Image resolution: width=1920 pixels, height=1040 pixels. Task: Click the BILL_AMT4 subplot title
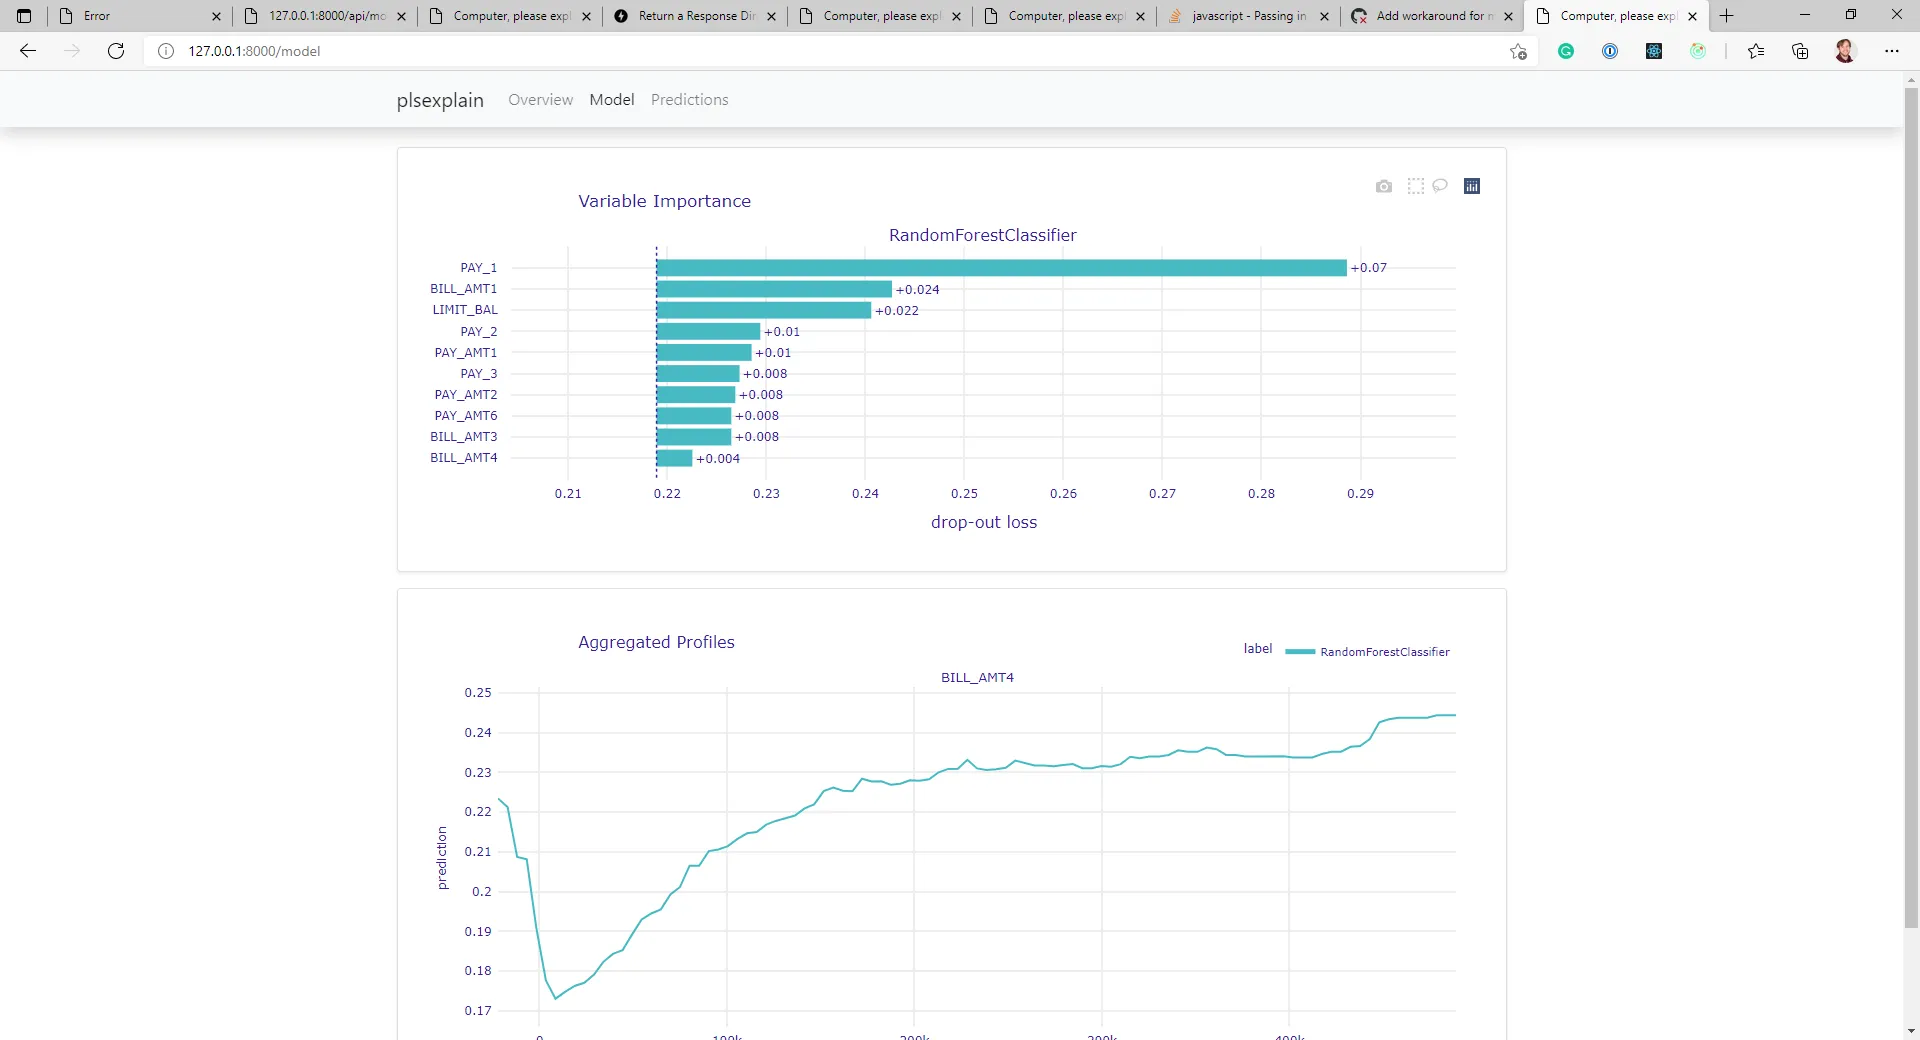tap(977, 678)
